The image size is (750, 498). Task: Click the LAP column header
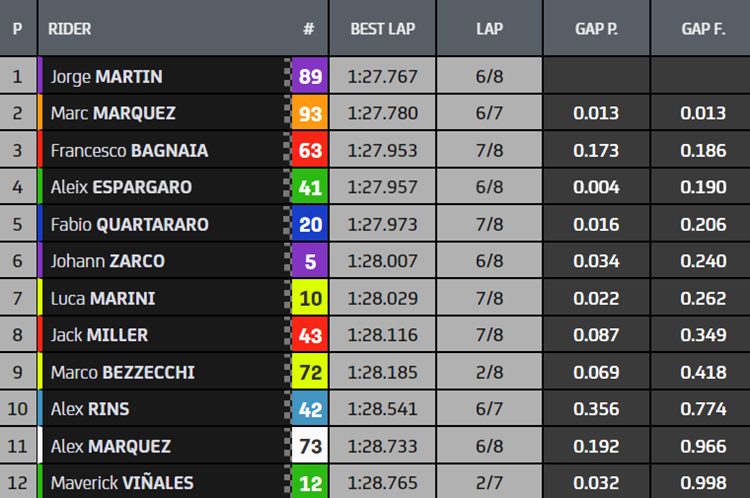(489, 28)
